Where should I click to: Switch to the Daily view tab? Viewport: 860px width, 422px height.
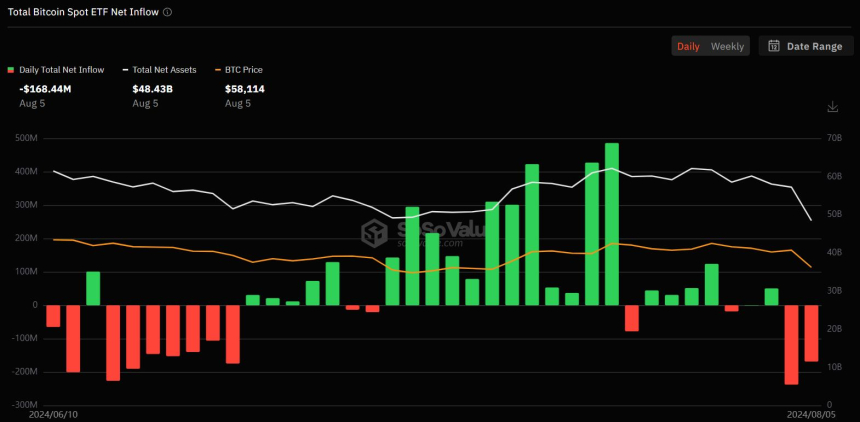pyautogui.click(x=688, y=46)
